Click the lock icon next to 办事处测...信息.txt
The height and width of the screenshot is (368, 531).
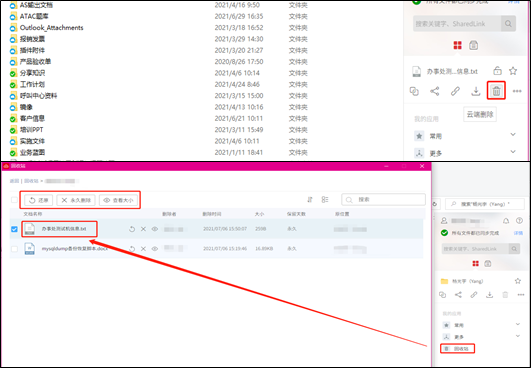(x=497, y=71)
